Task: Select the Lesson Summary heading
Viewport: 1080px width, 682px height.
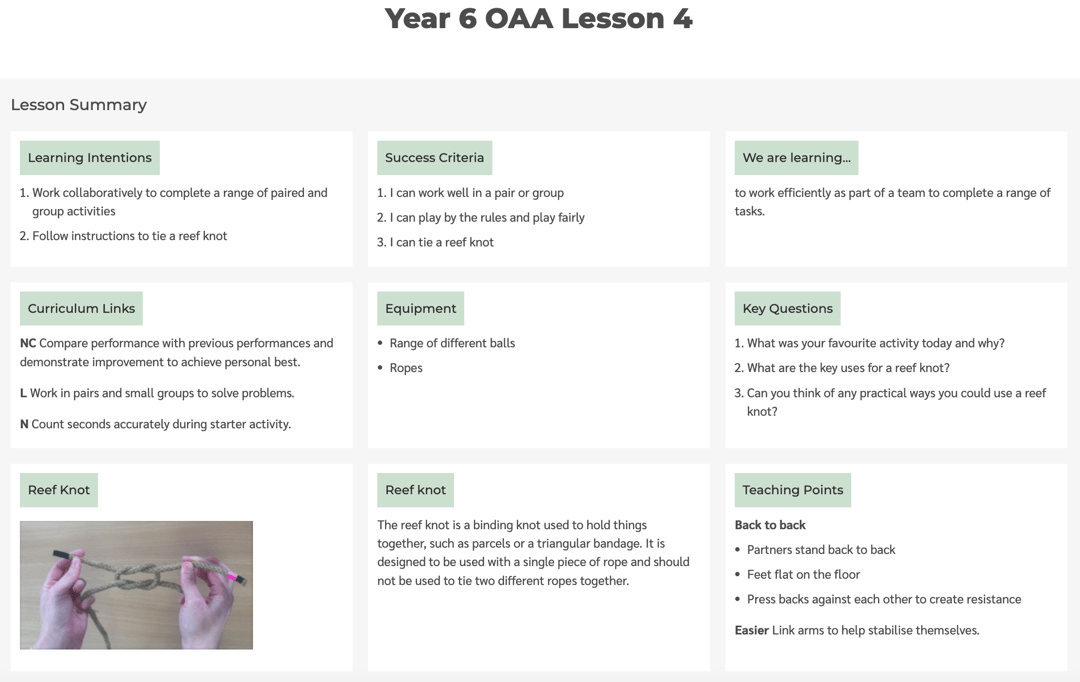Action: click(x=79, y=105)
